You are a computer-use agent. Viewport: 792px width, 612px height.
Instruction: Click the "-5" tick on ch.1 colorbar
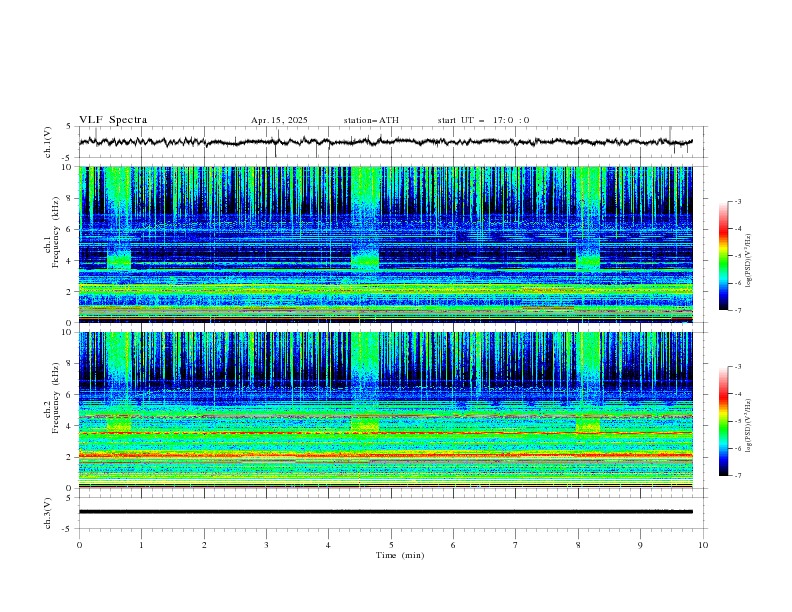(x=738, y=256)
